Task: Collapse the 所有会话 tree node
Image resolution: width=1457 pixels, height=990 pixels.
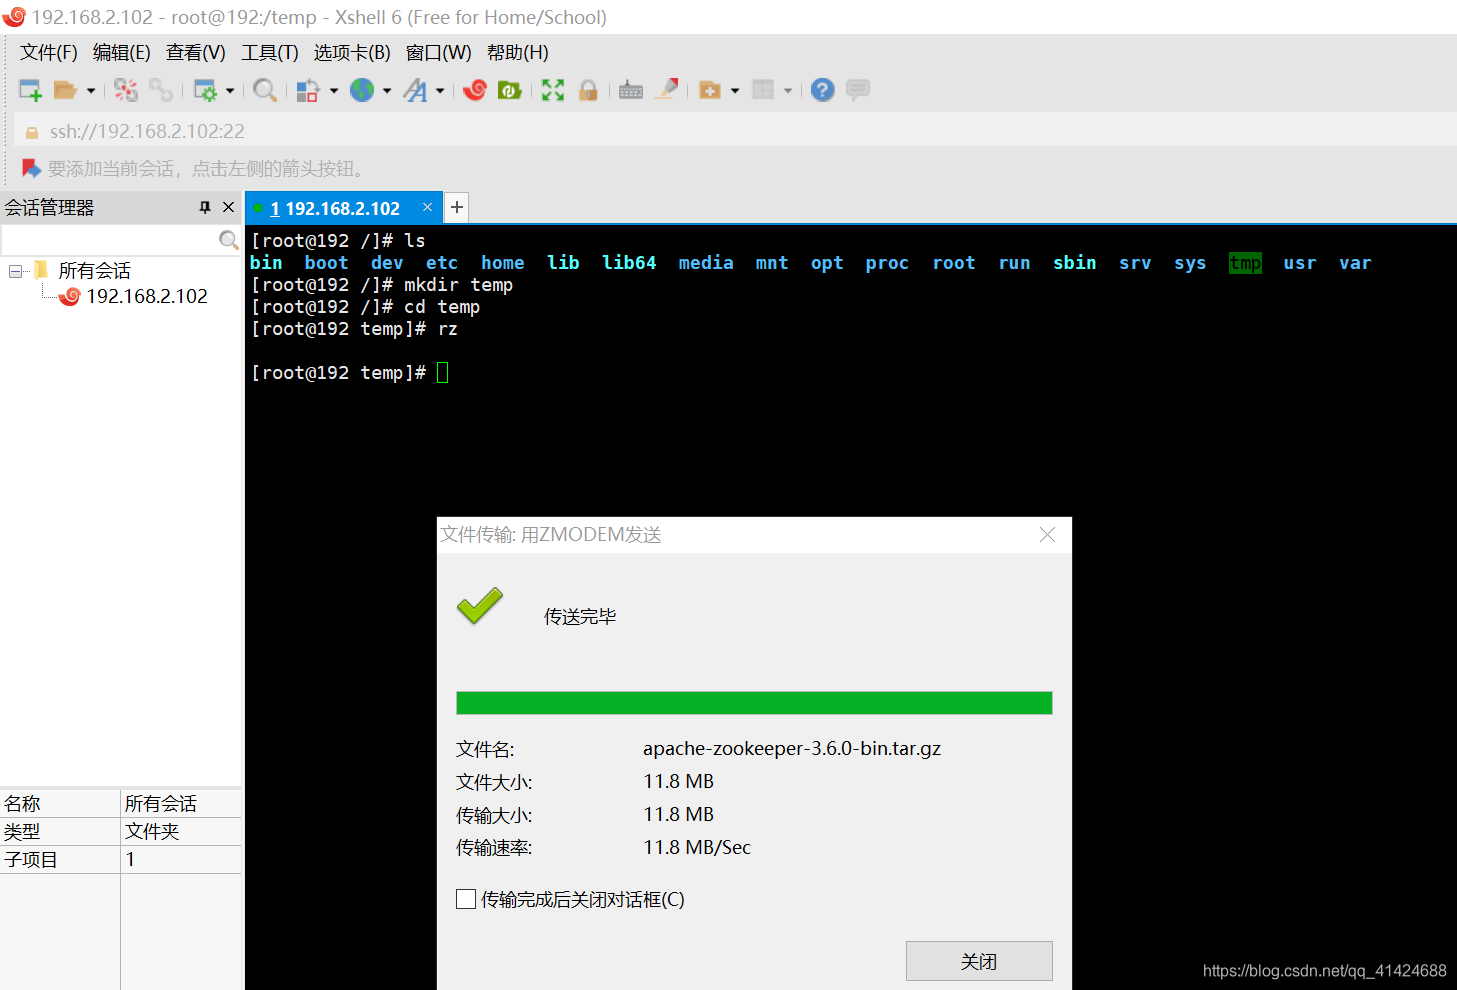Action: (15, 271)
